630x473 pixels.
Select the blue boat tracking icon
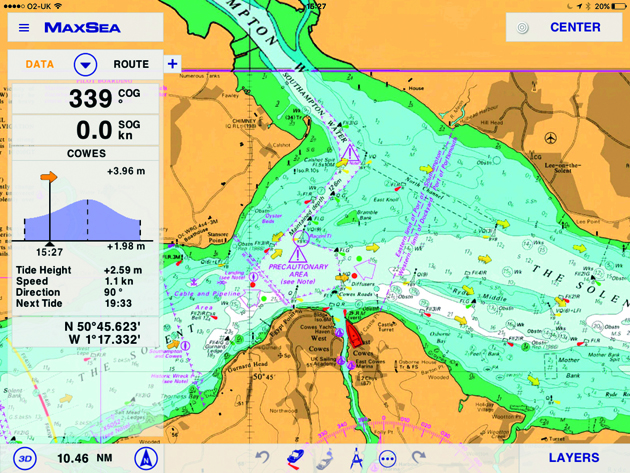tap(295, 459)
